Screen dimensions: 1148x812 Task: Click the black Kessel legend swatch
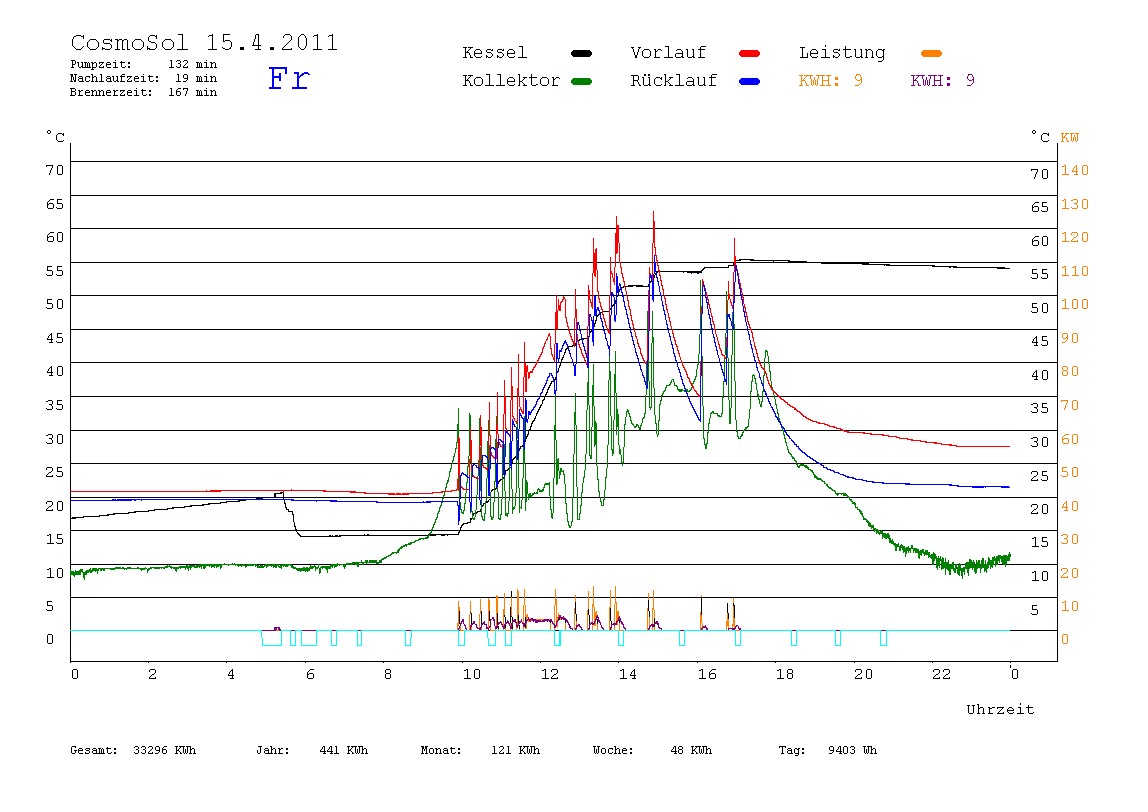pos(581,53)
